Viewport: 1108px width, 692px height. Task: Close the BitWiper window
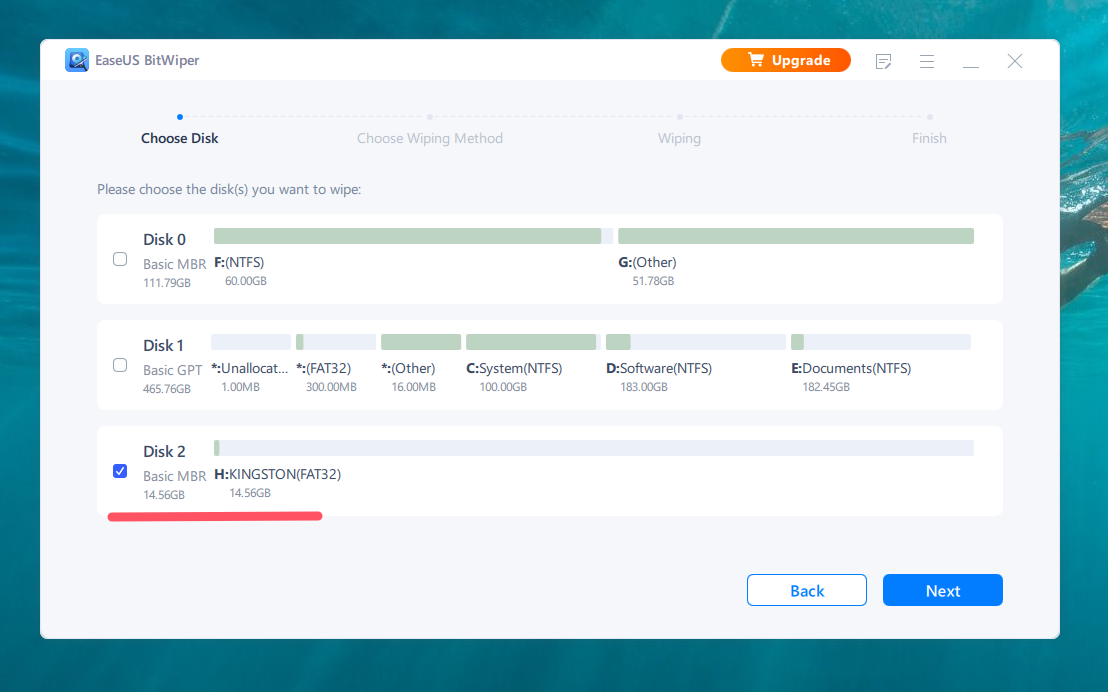click(x=1015, y=61)
